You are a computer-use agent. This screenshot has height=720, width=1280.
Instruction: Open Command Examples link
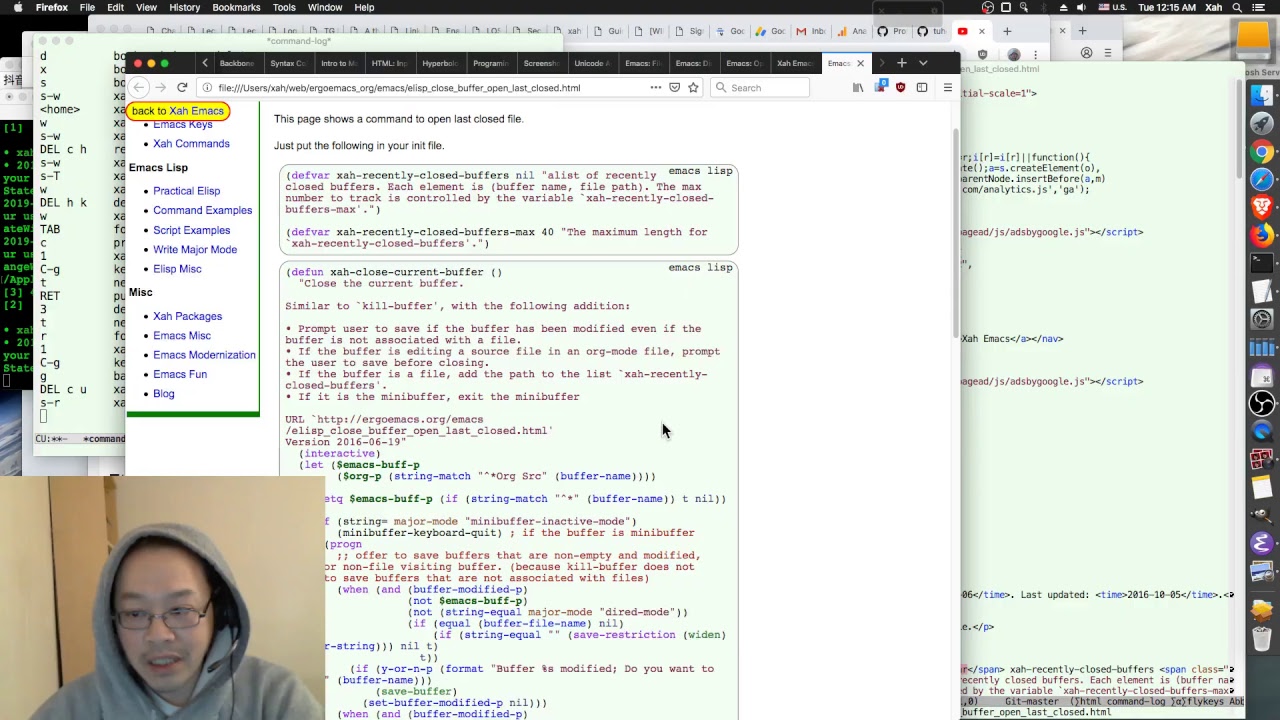pos(202,210)
